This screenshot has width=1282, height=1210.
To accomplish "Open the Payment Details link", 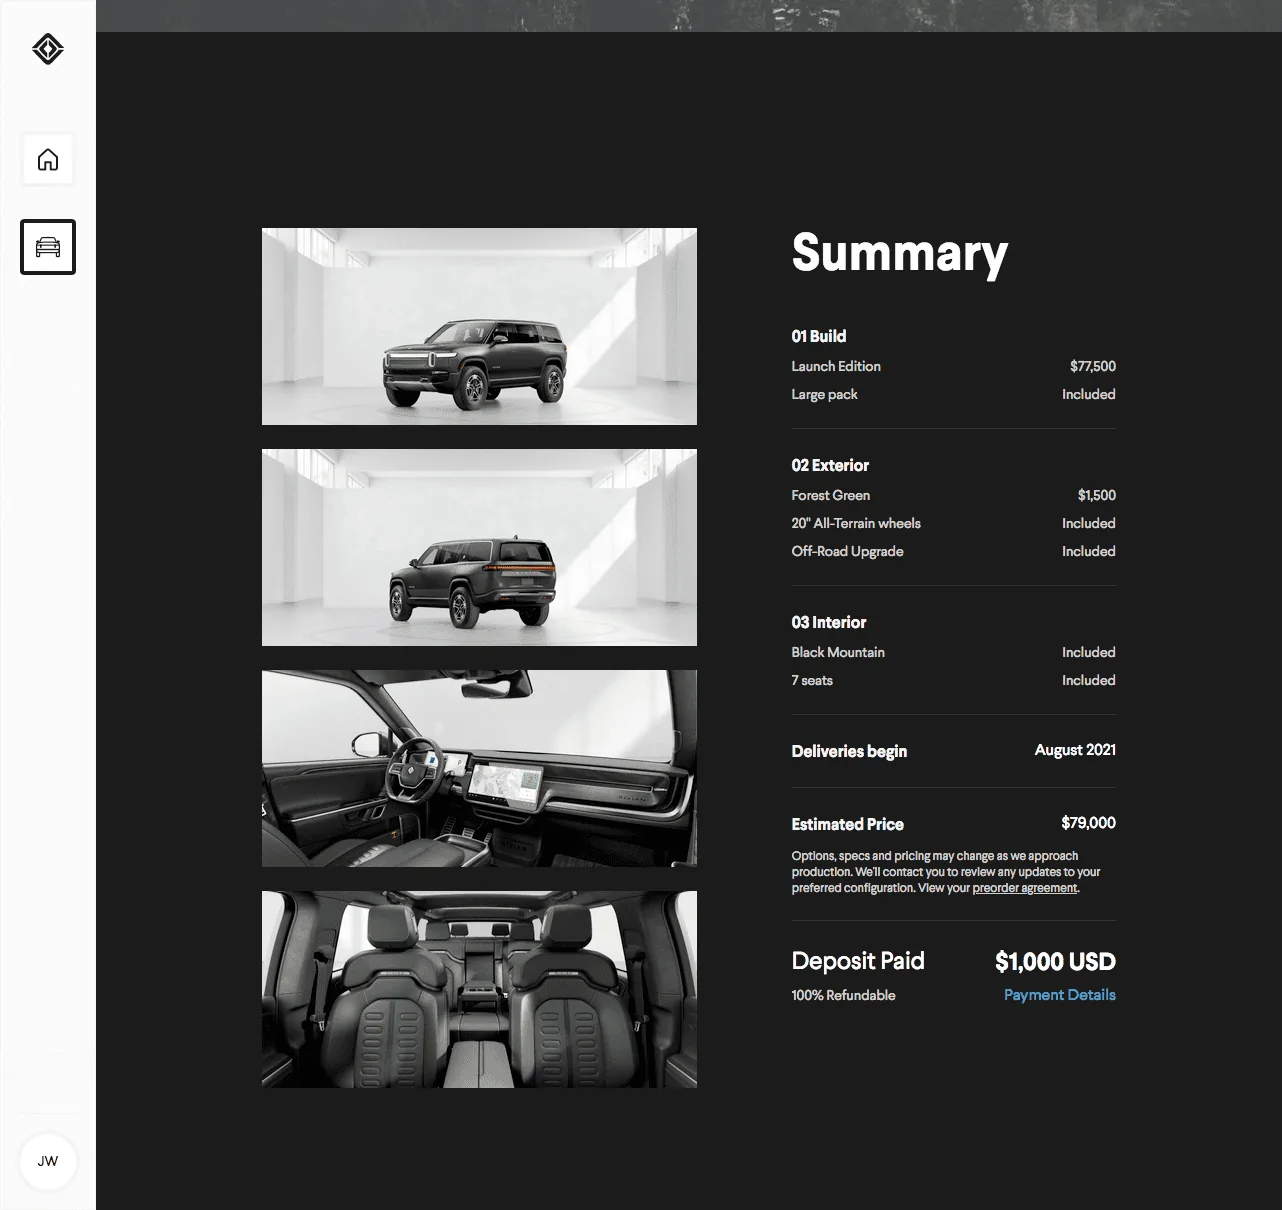I will (x=1060, y=995).
